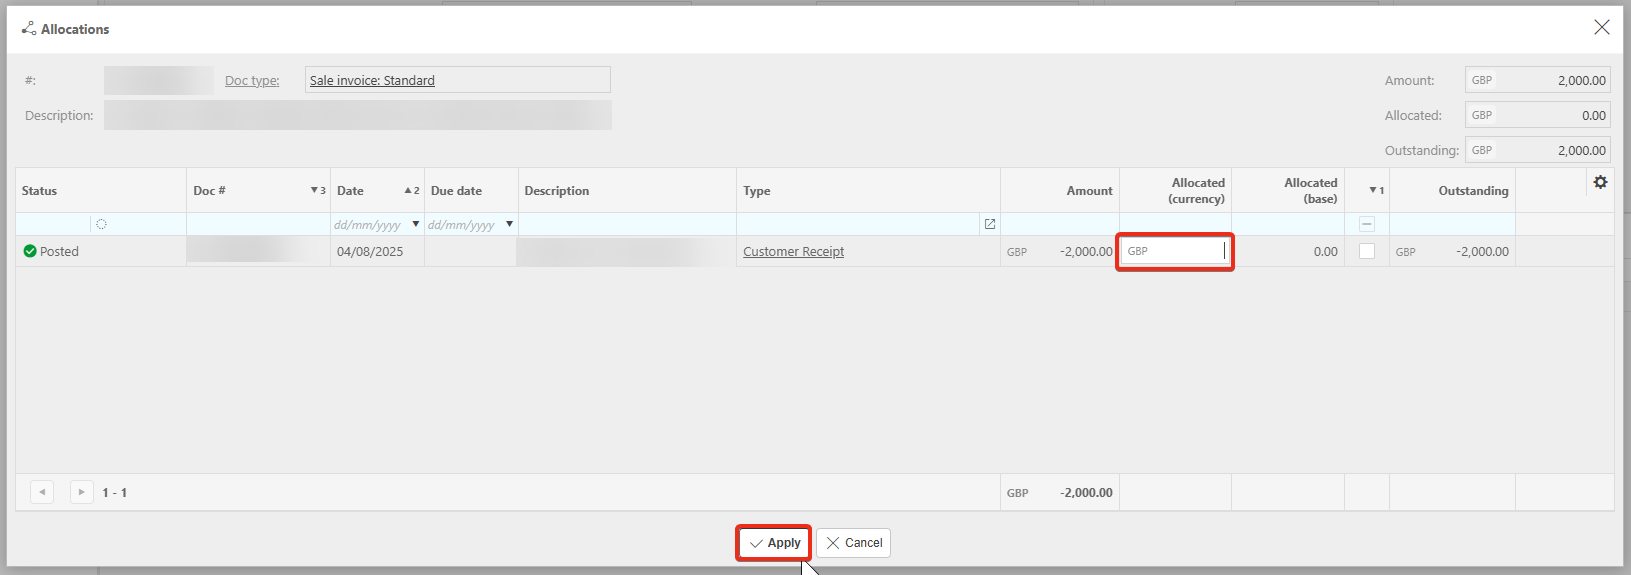The image size is (1631, 575).
Task: Sort by Allocated (currency) column
Action: pyautogui.click(x=1175, y=190)
